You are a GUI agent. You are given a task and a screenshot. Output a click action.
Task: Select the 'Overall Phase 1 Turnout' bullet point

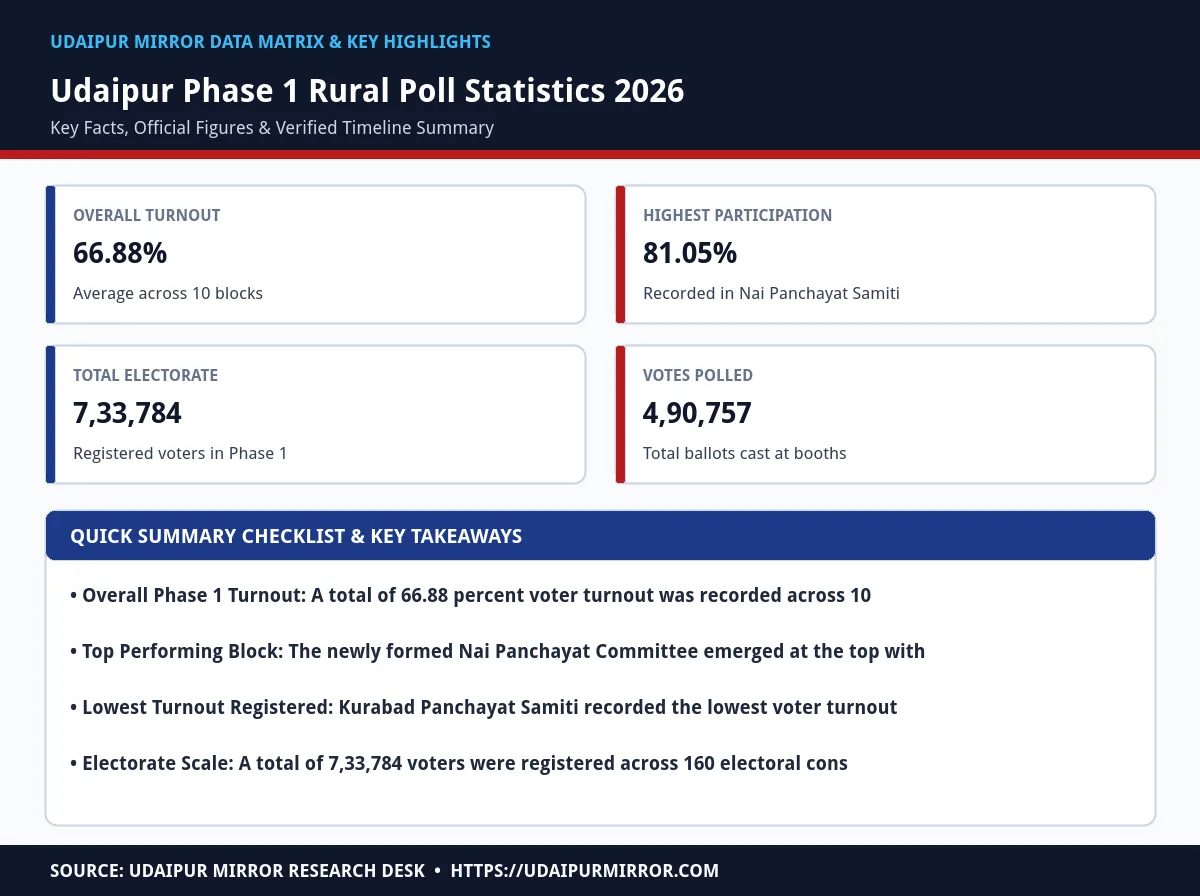pos(470,596)
